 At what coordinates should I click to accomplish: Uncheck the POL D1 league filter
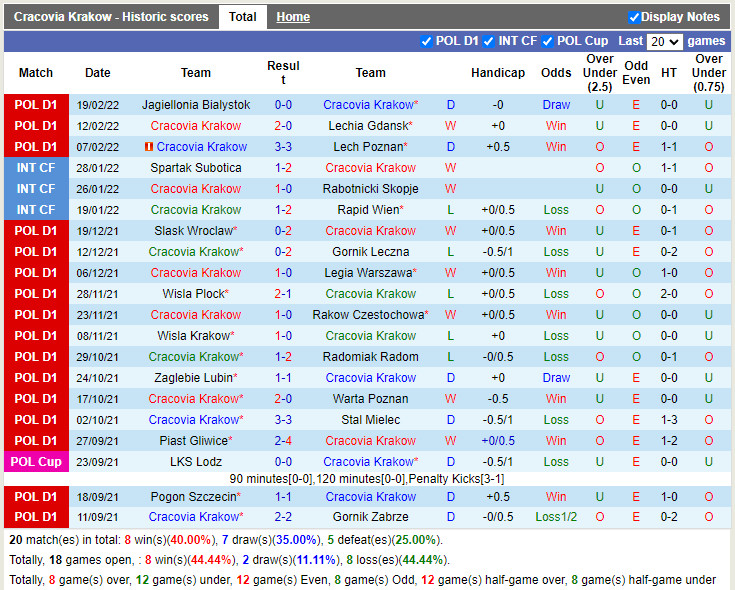(427, 41)
